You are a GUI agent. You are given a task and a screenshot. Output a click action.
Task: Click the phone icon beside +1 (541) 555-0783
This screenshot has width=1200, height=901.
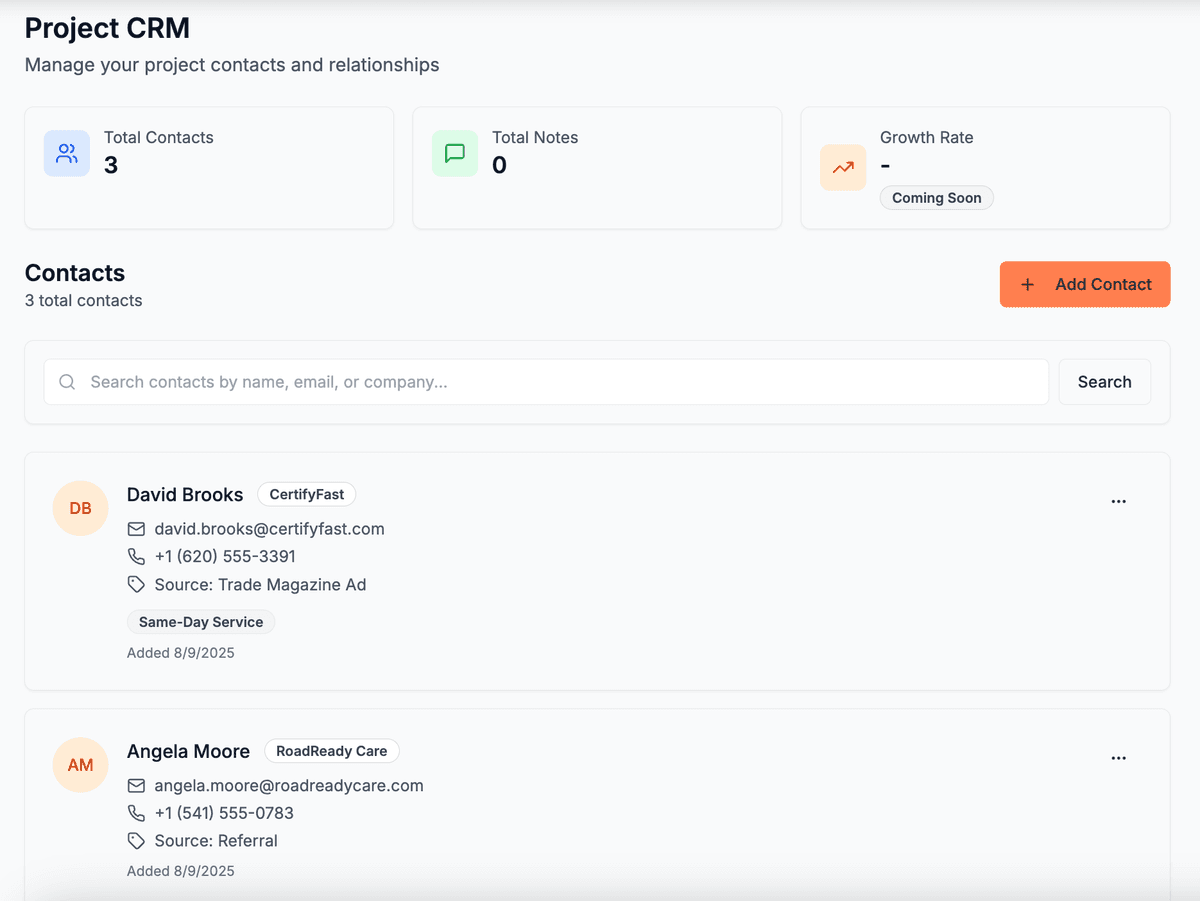(136, 813)
